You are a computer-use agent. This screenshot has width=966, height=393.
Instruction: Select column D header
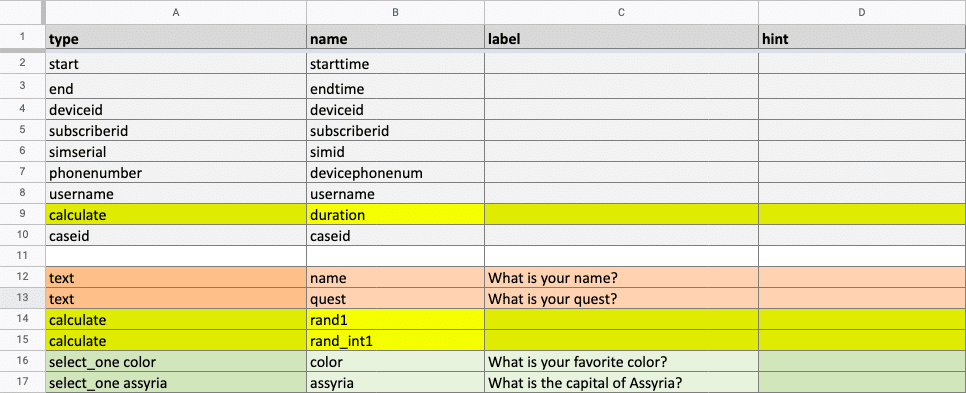click(x=862, y=12)
